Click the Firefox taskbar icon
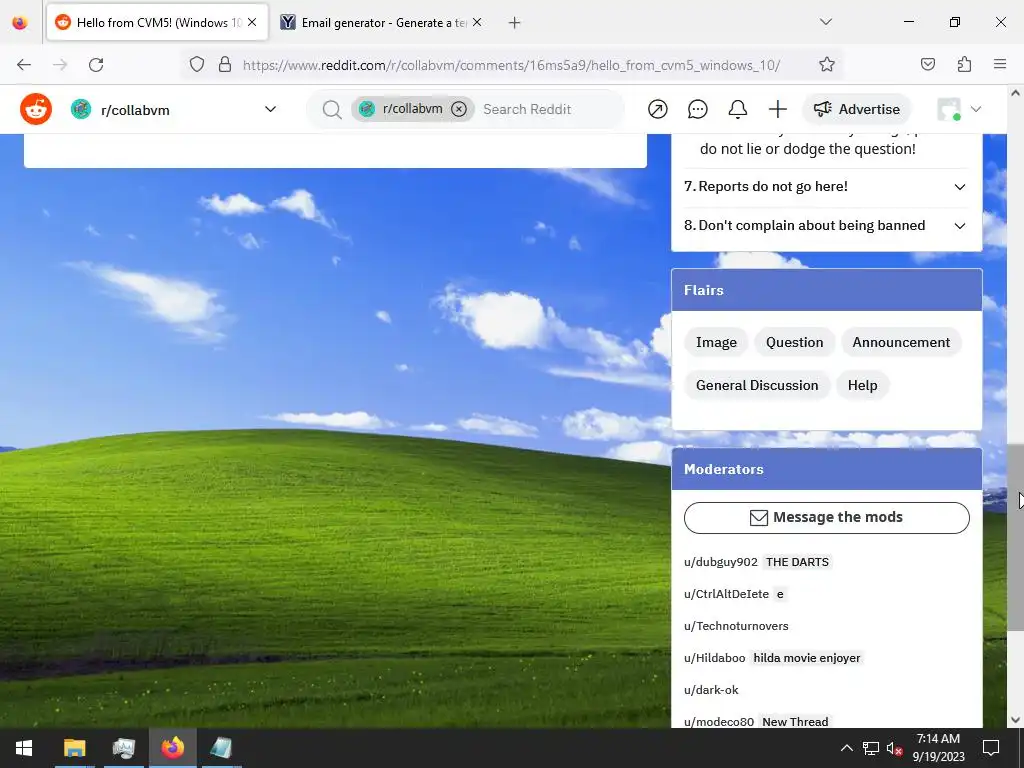The height and width of the screenshot is (768, 1024). [x=173, y=748]
